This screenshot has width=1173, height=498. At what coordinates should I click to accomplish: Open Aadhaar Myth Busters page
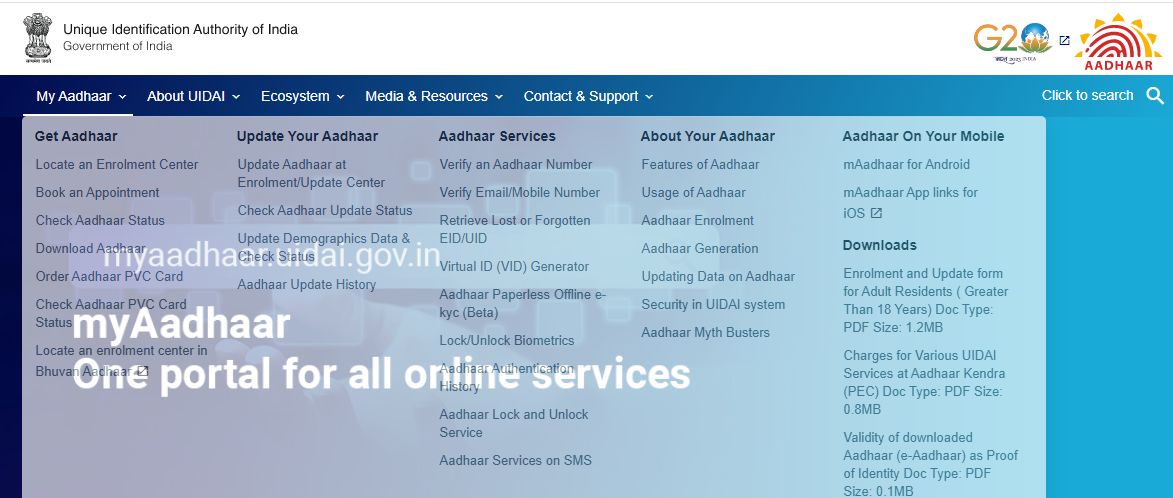click(705, 332)
